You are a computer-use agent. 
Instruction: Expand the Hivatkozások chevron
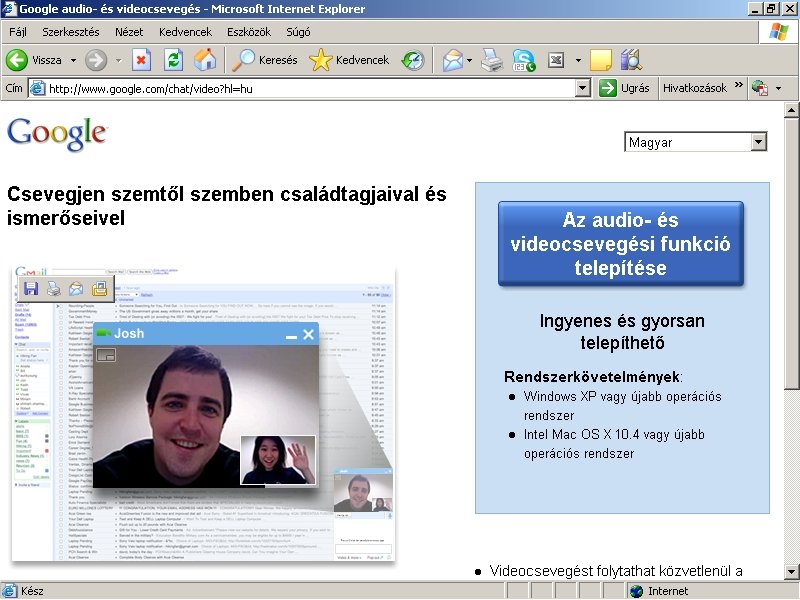point(738,85)
